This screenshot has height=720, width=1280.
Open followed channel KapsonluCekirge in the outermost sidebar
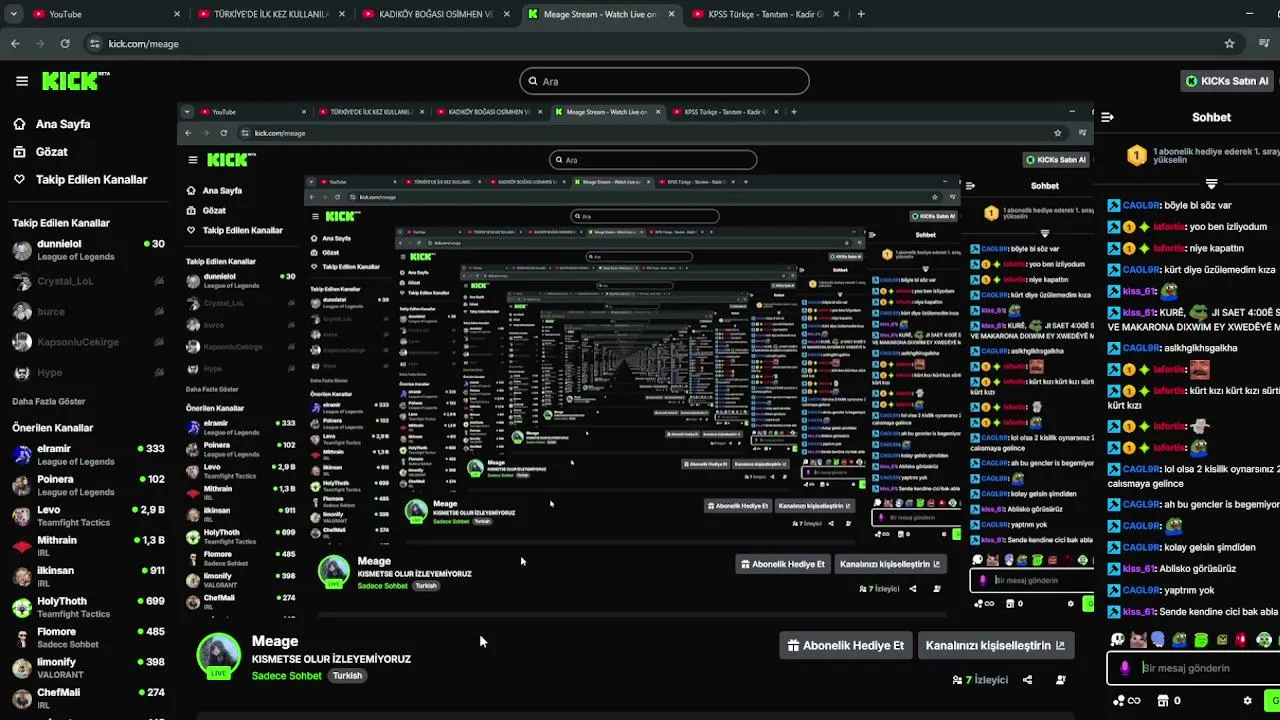[88, 342]
